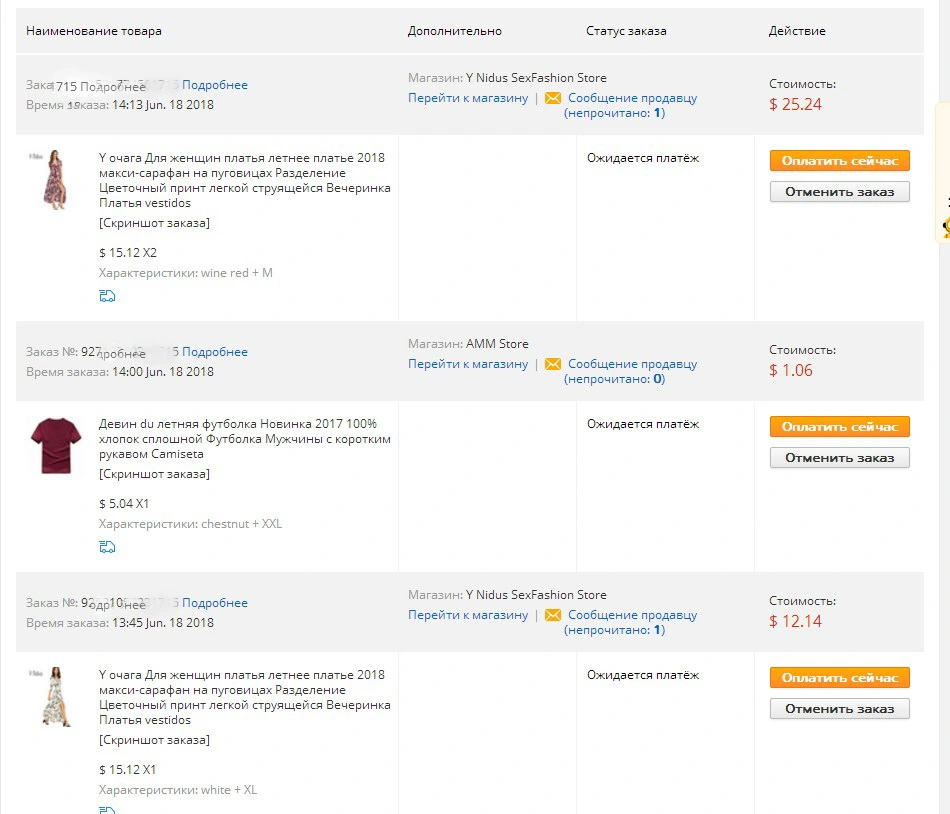
Task: Cancel the white dress order
Action: click(840, 709)
